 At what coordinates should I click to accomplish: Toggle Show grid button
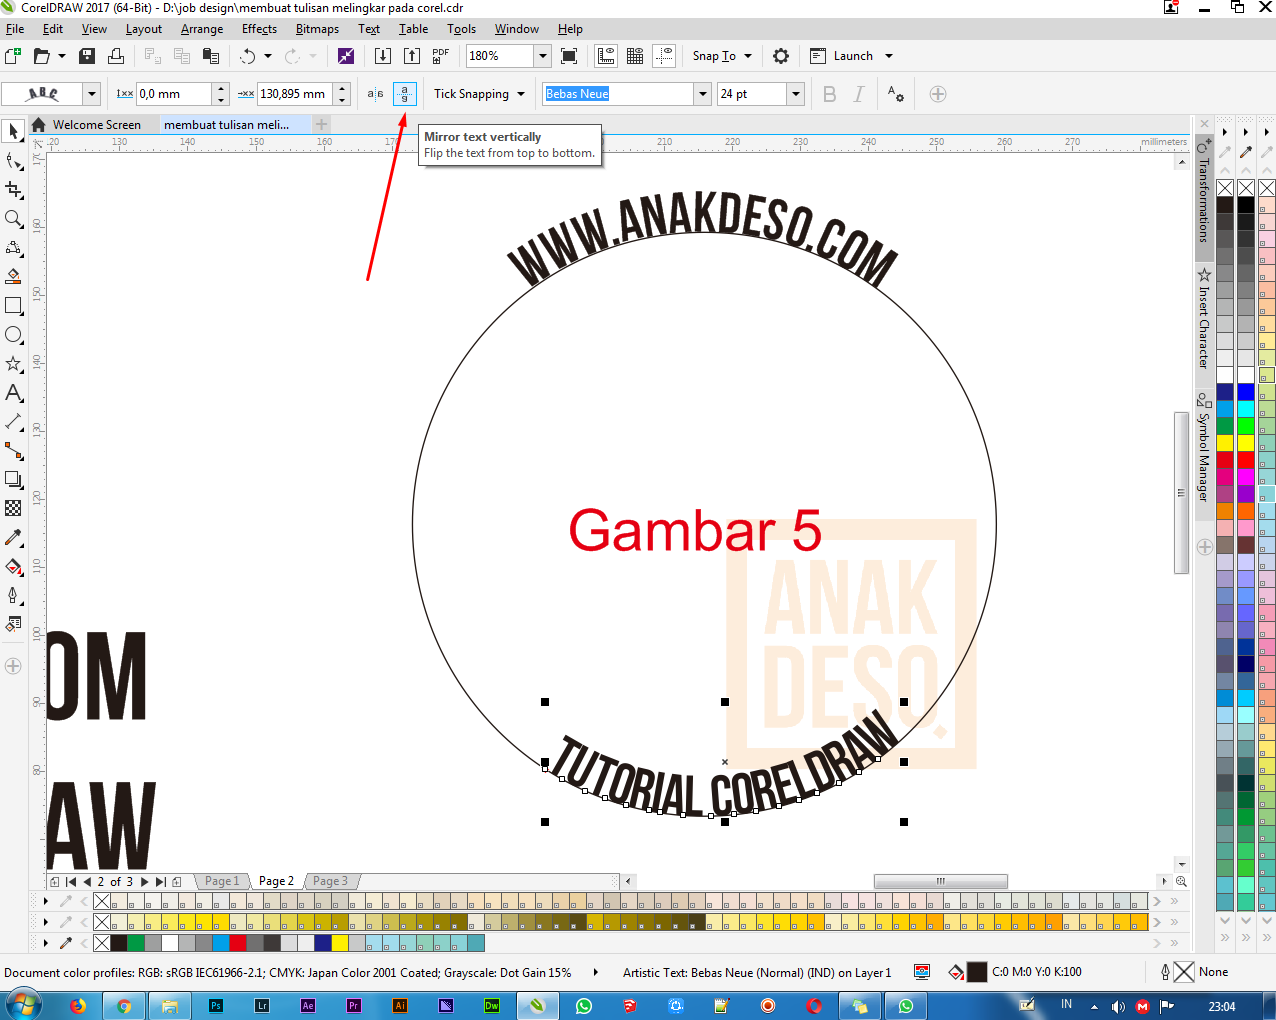635,56
